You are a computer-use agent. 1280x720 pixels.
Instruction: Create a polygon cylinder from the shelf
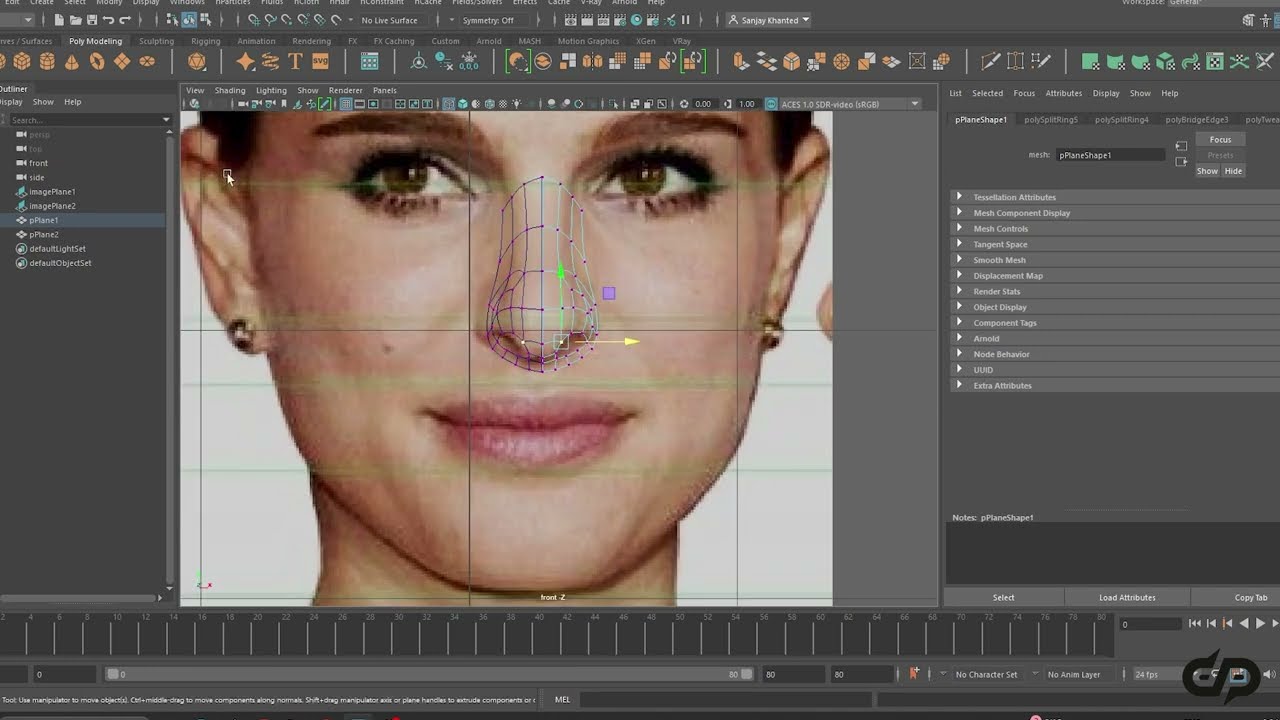tap(47, 61)
